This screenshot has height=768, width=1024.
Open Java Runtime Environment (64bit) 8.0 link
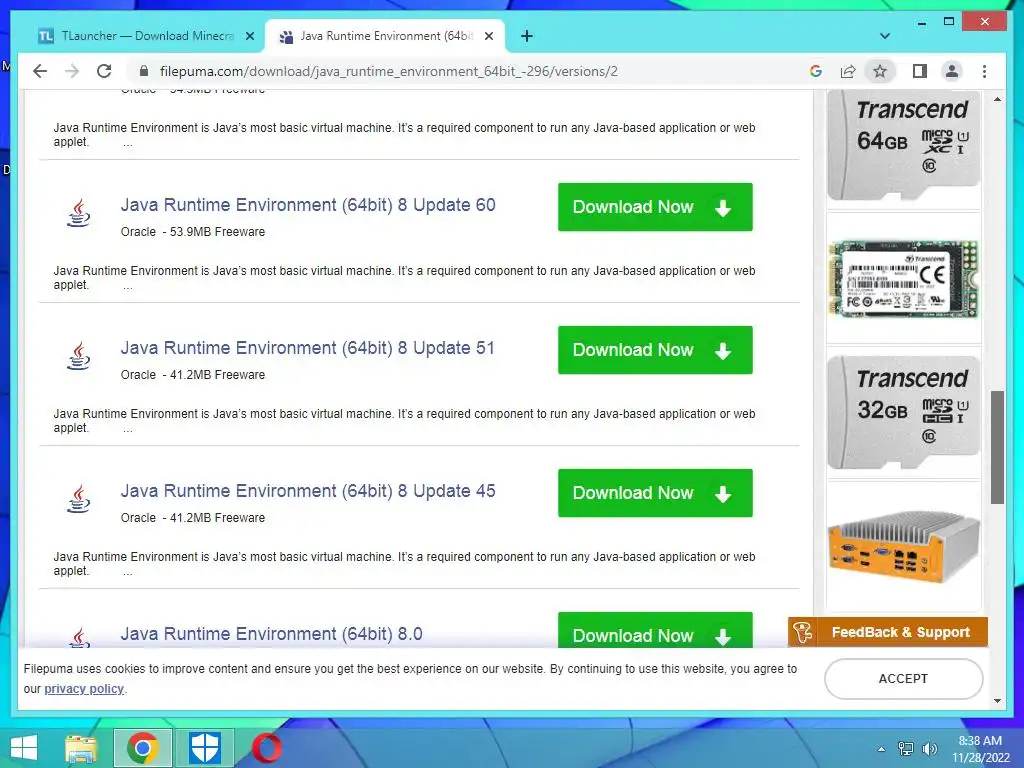[272, 634]
